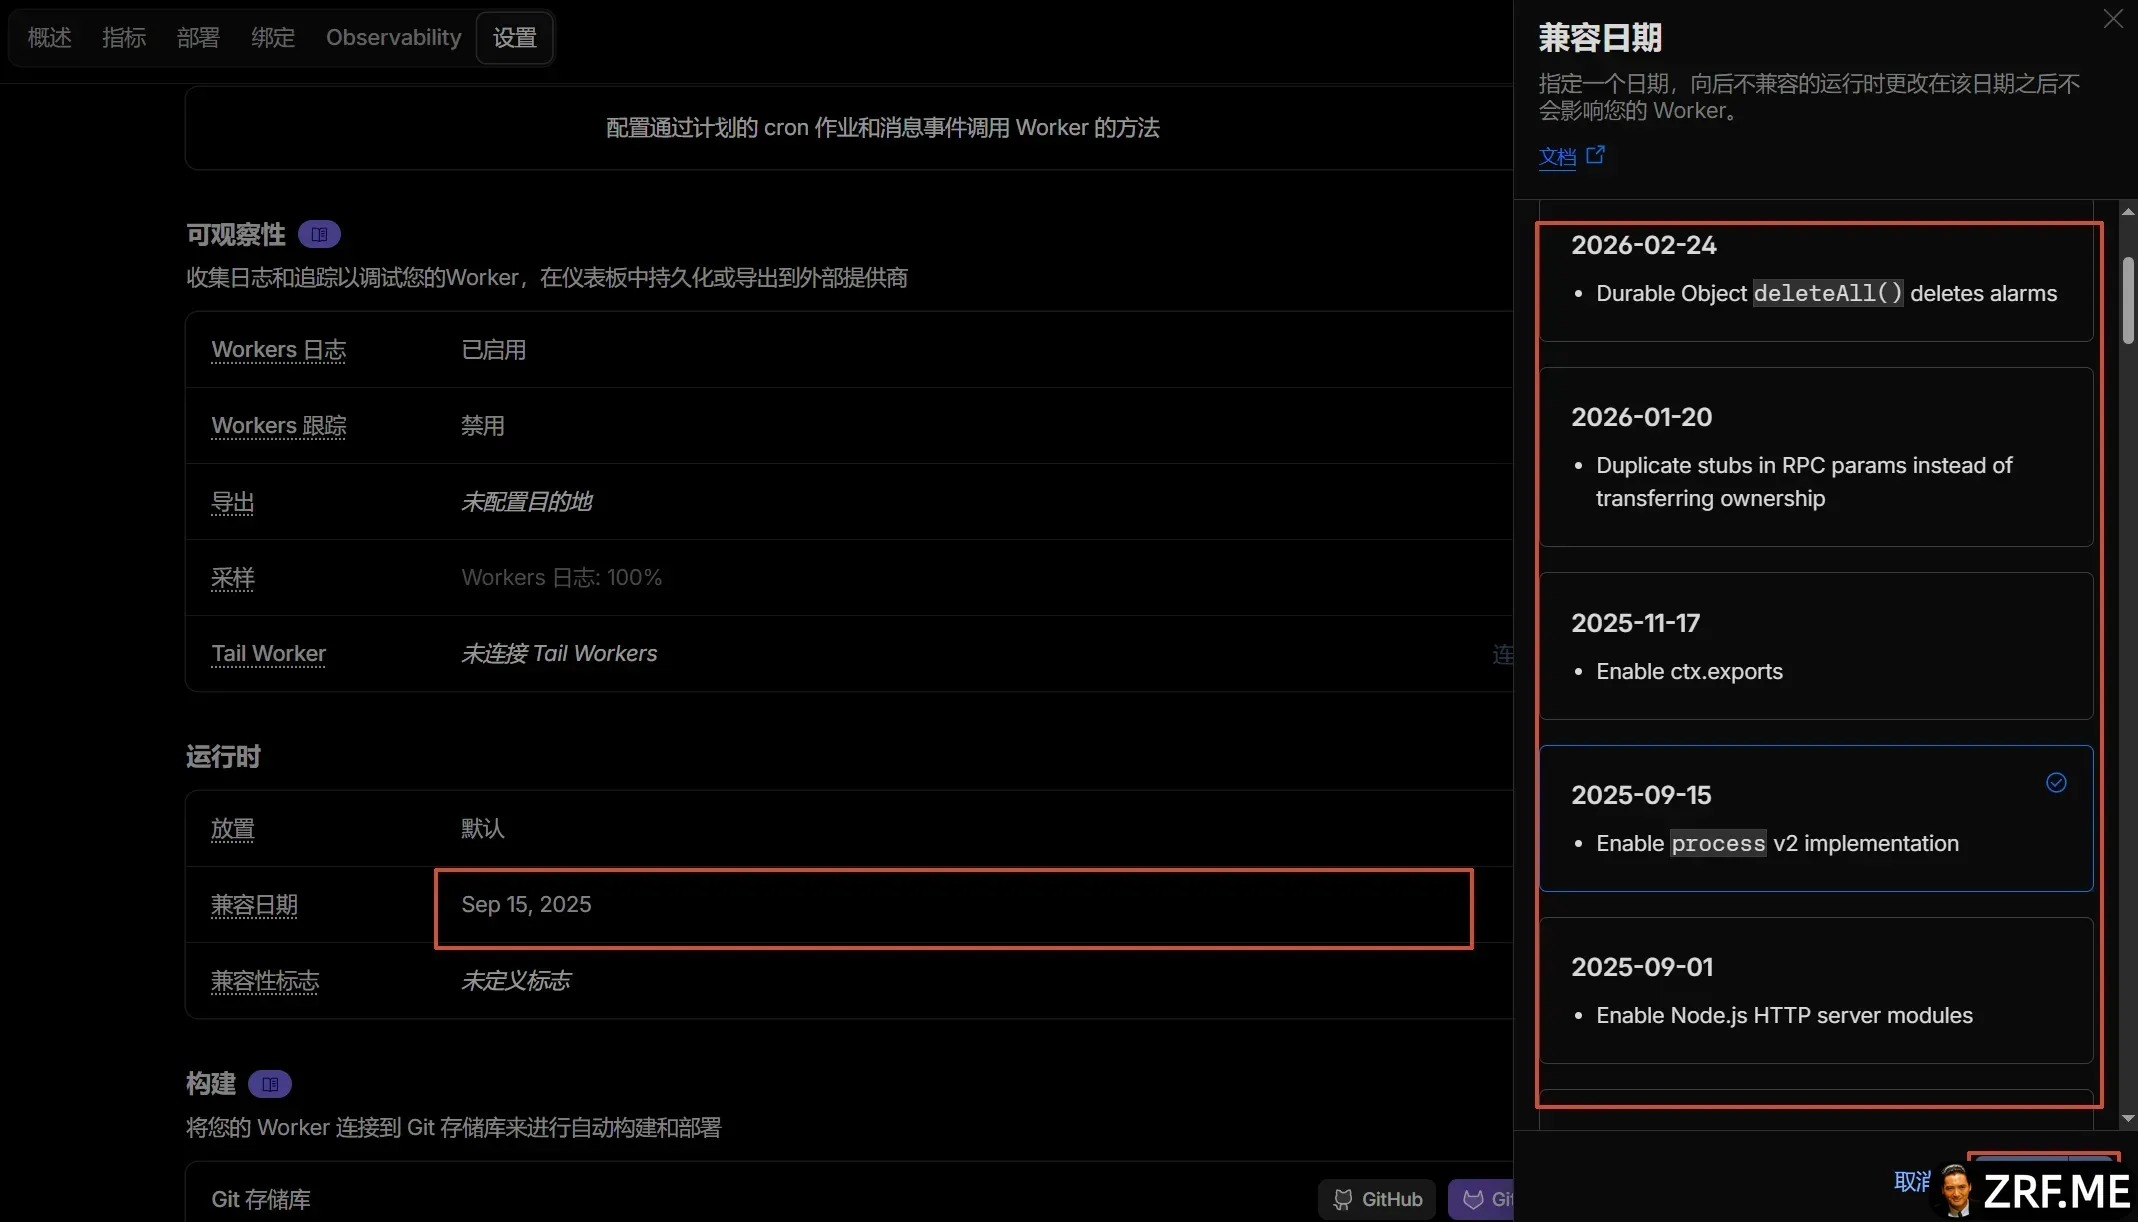Click the 导出 row label
This screenshot has height=1222, width=2138.
pos(233,502)
